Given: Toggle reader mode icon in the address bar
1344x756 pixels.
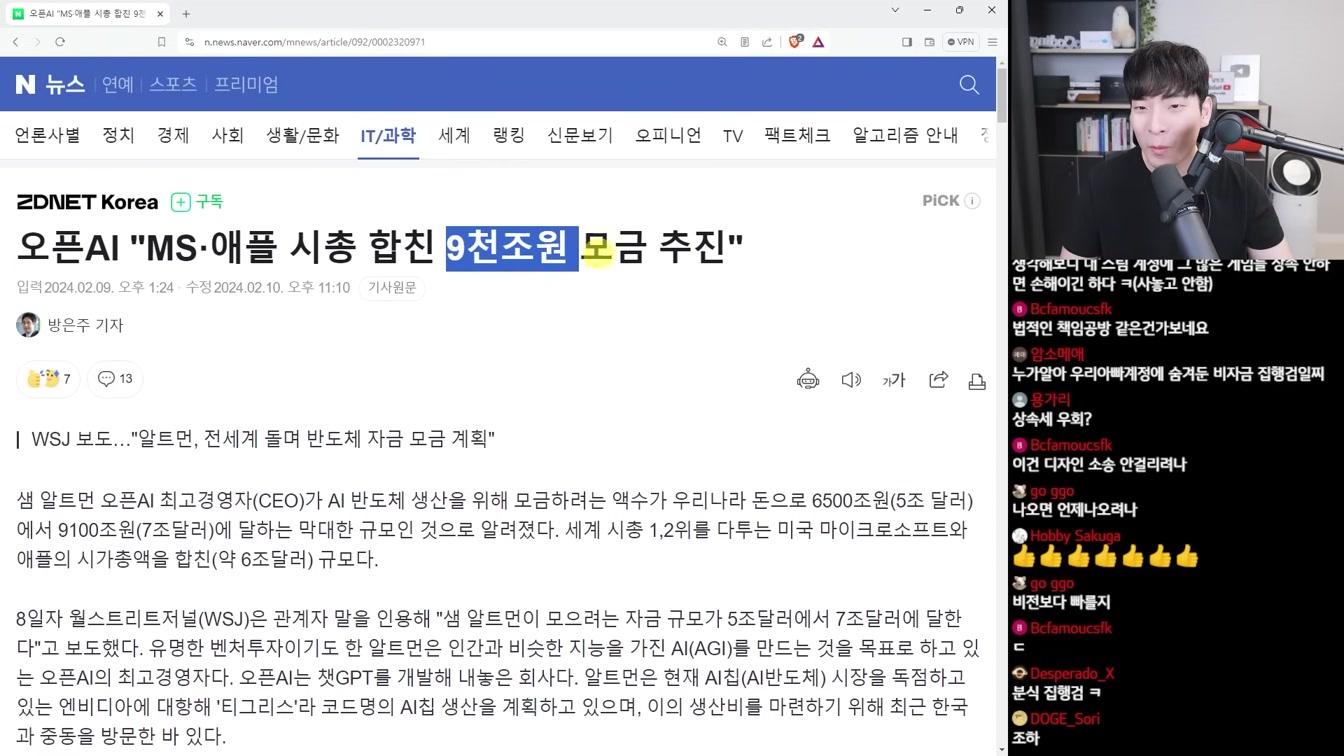Looking at the screenshot, I should tap(745, 42).
